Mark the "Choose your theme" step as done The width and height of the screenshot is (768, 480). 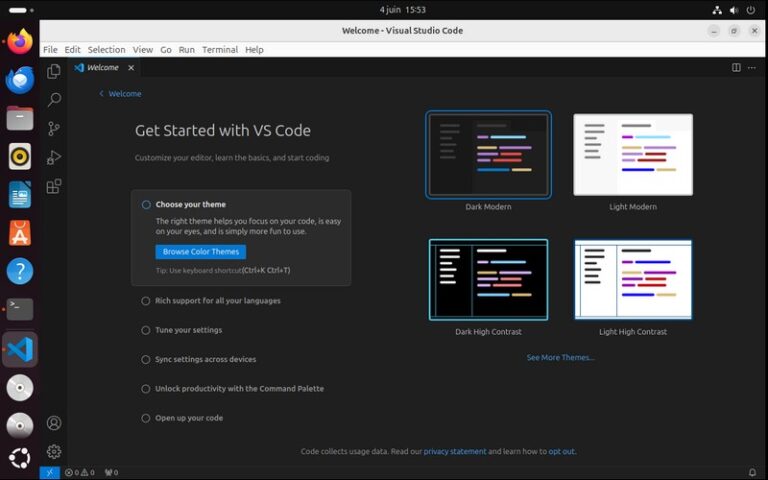coord(146,205)
